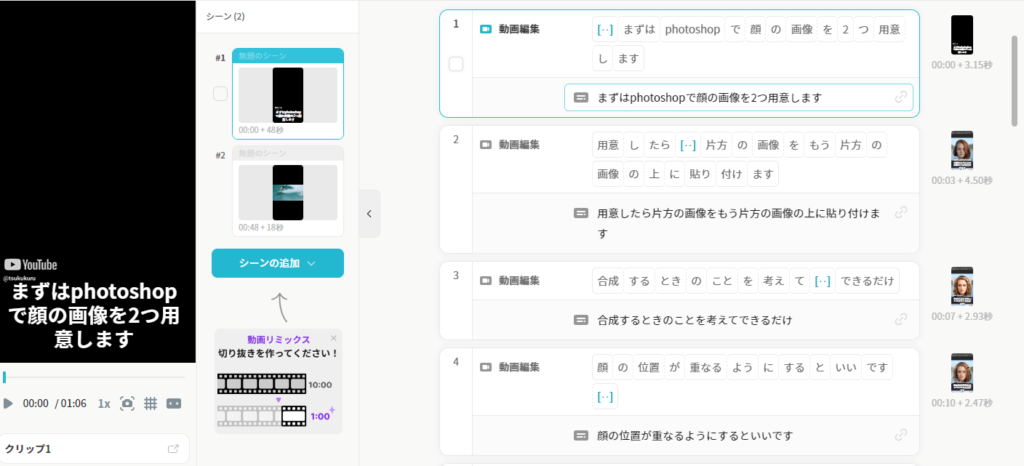Select the word もう in clip 2
1024x466 pixels.
[818, 145]
